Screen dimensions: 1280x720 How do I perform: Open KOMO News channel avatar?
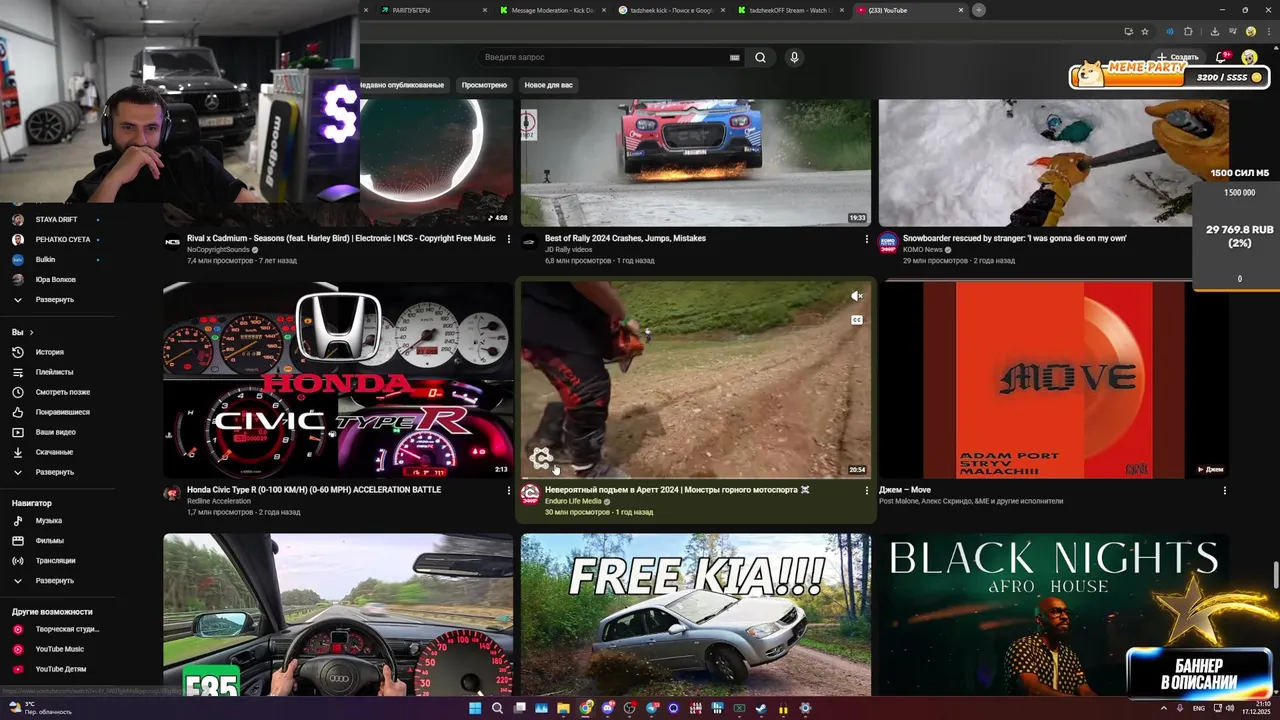pos(888,243)
